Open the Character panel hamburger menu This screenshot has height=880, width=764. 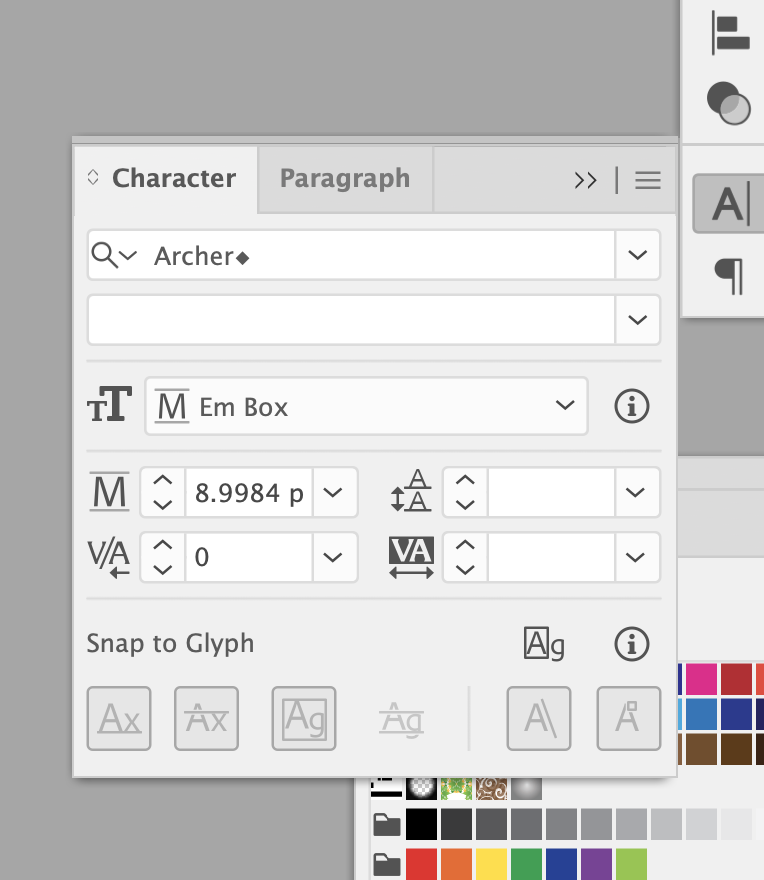(x=648, y=180)
